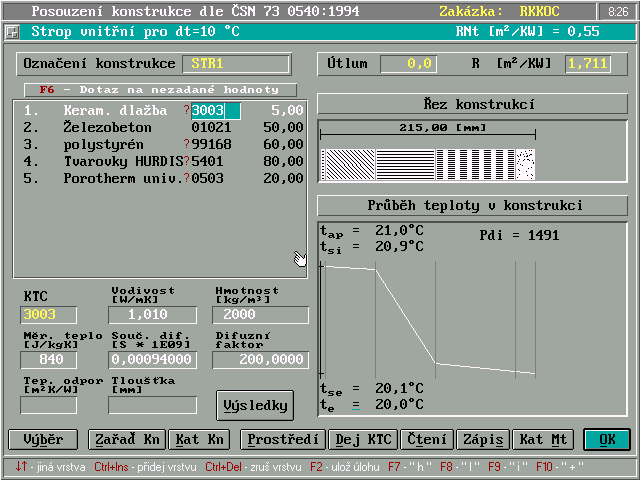
Task: Select the Porotherm univ. layer row
Action: pos(160,178)
